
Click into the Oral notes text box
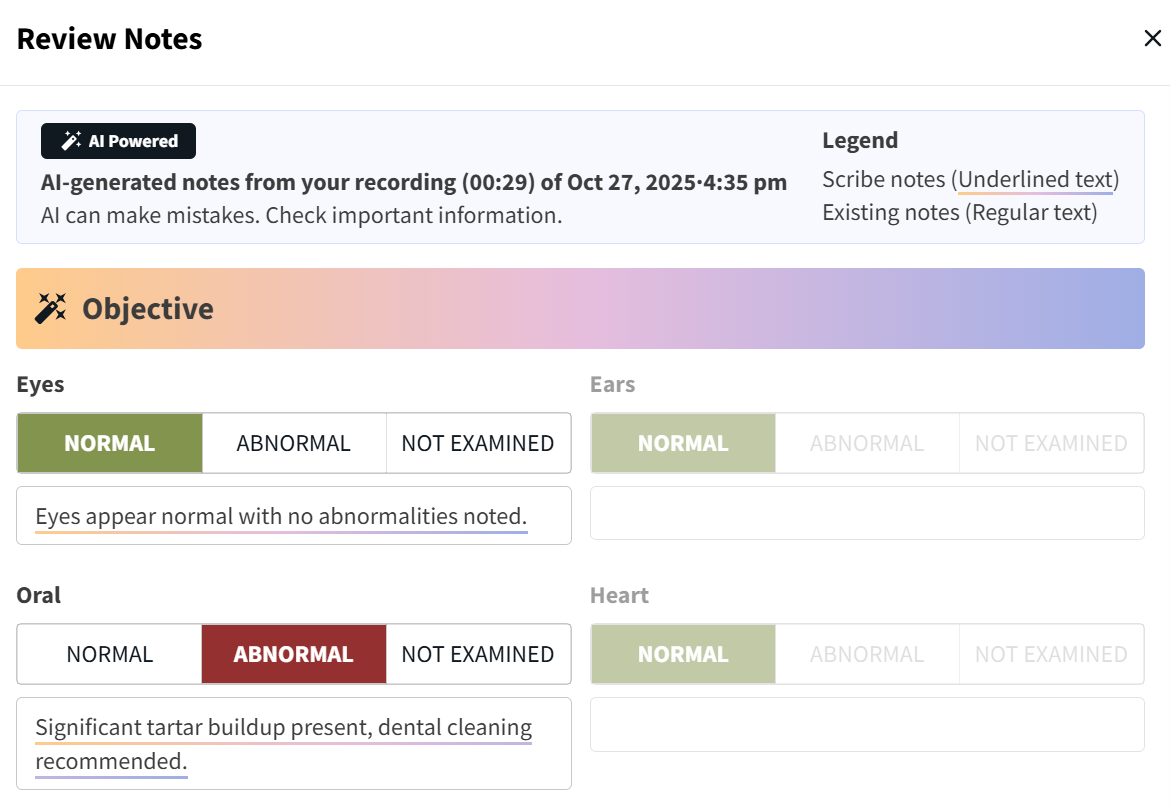click(293, 743)
